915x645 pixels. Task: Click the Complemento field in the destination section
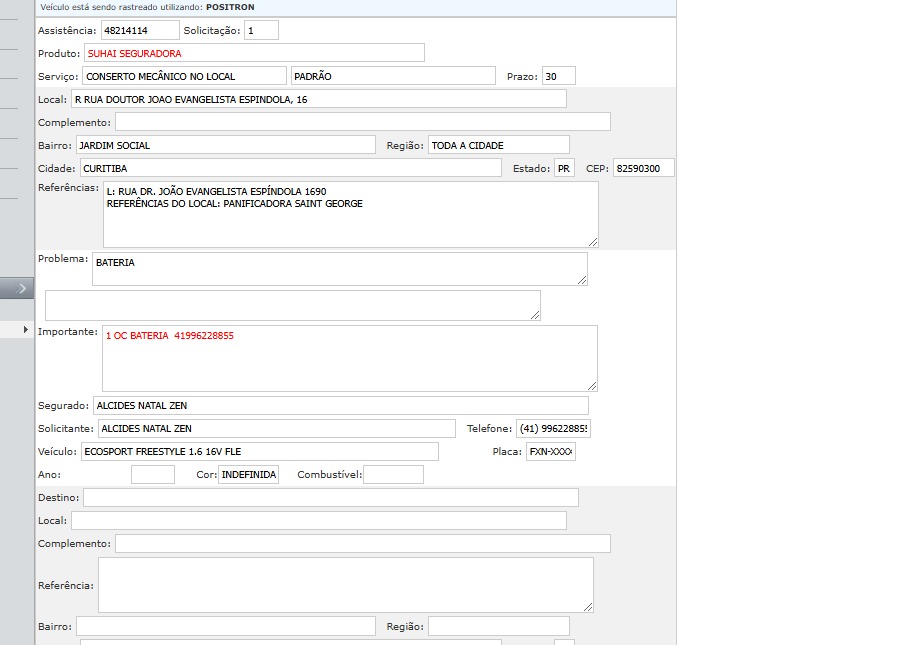[362, 543]
